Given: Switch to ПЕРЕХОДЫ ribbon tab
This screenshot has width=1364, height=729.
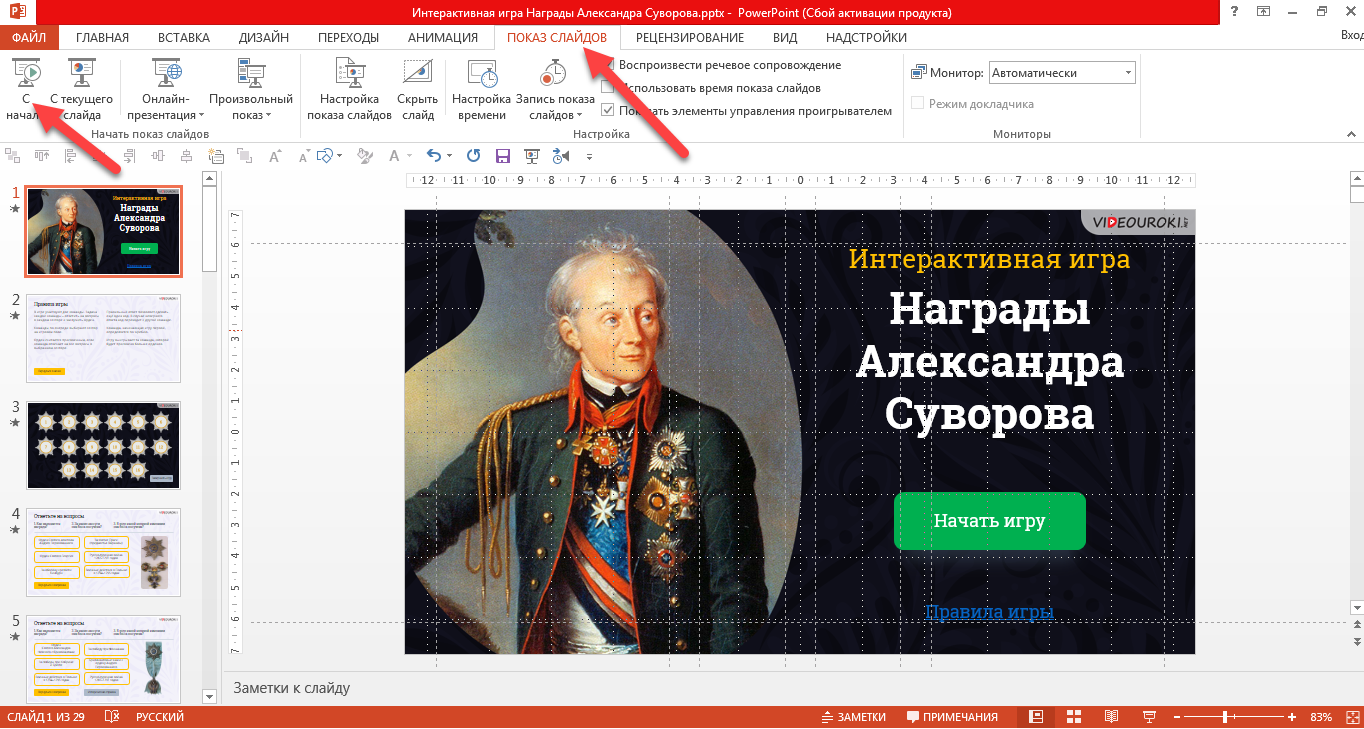Looking at the screenshot, I should pyautogui.click(x=348, y=37).
